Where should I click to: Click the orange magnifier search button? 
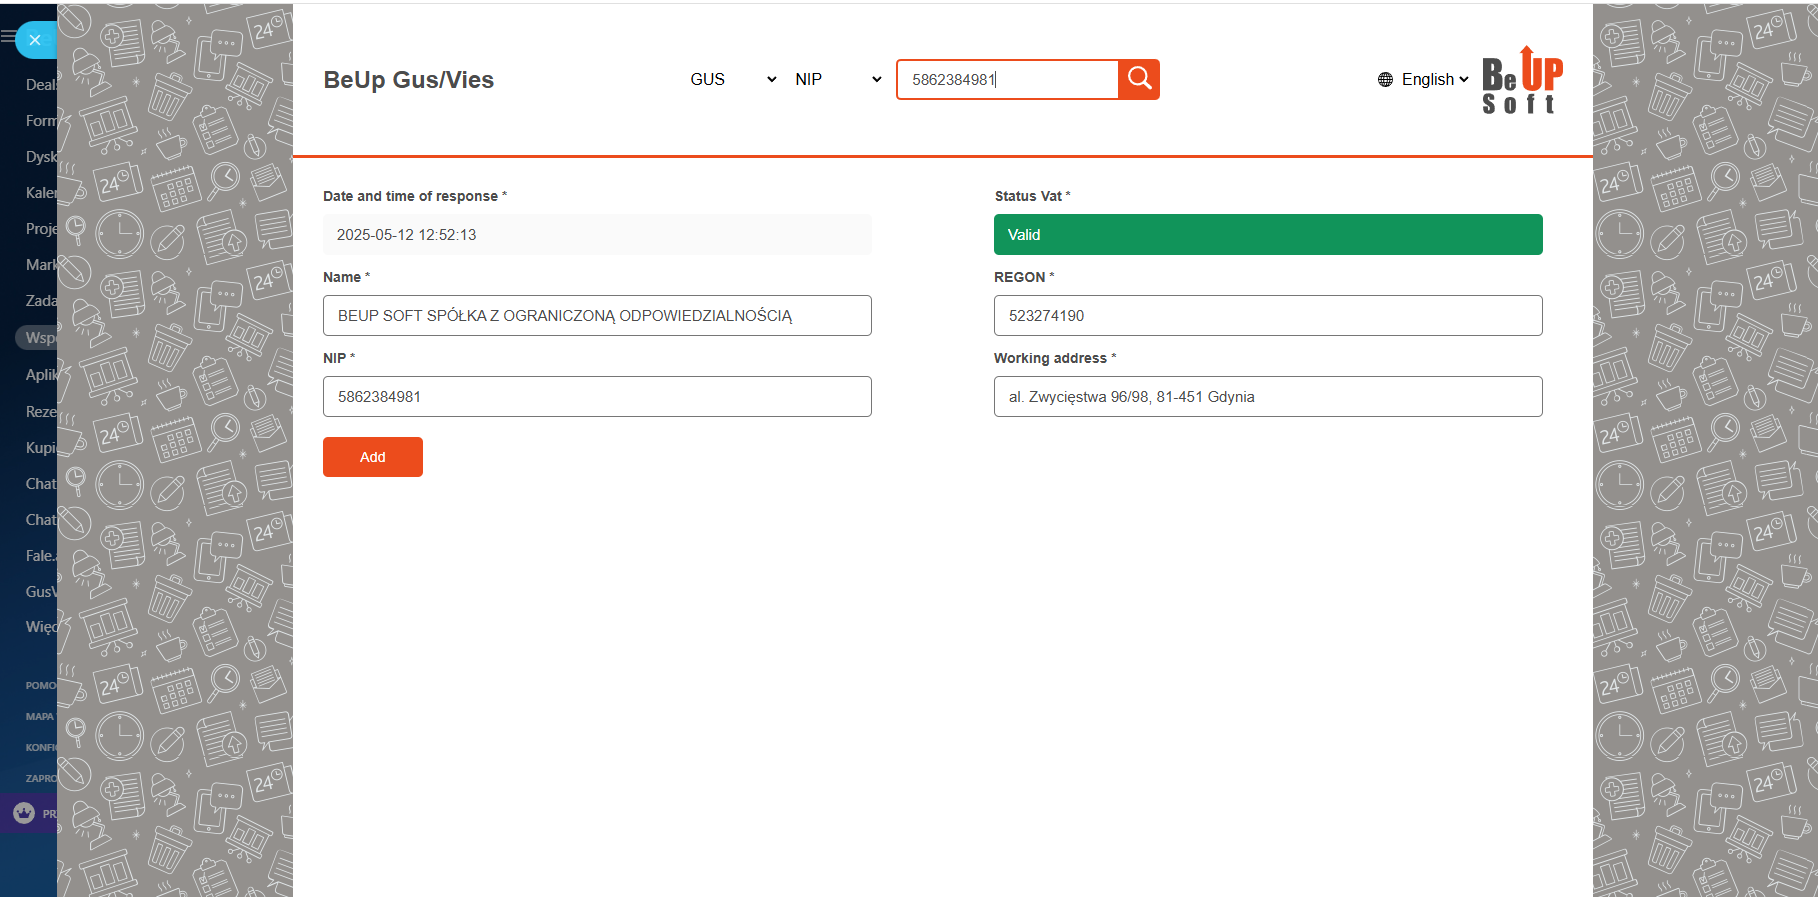click(x=1139, y=79)
